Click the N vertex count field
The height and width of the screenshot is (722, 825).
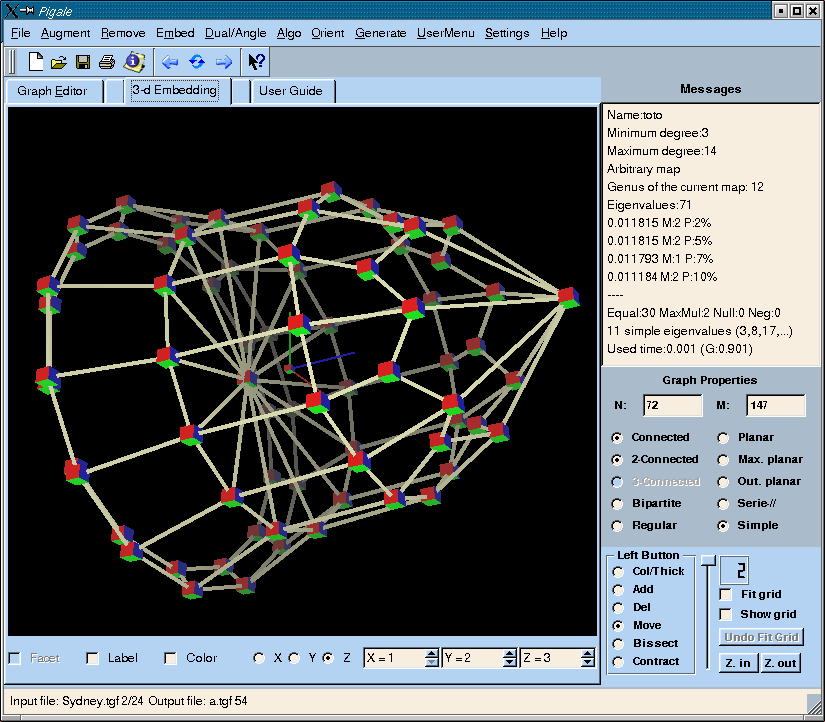pos(672,405)
